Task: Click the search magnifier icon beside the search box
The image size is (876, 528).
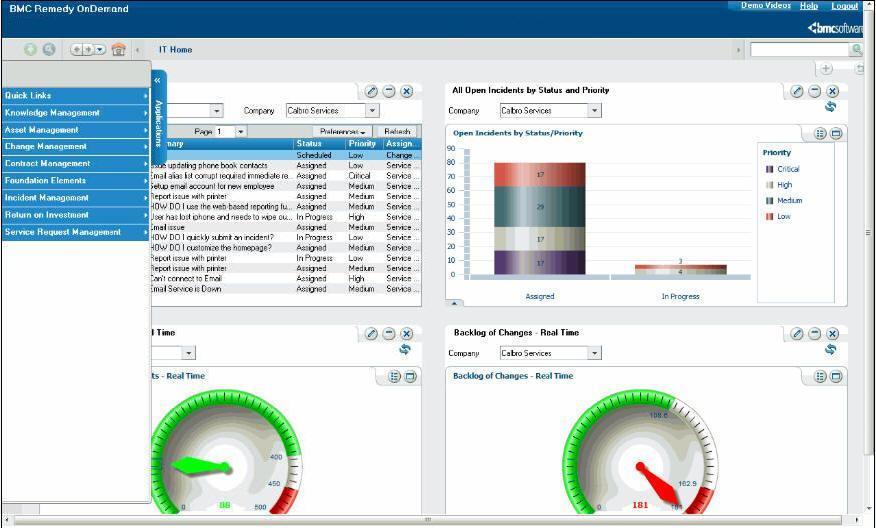Action: (857, 49)
